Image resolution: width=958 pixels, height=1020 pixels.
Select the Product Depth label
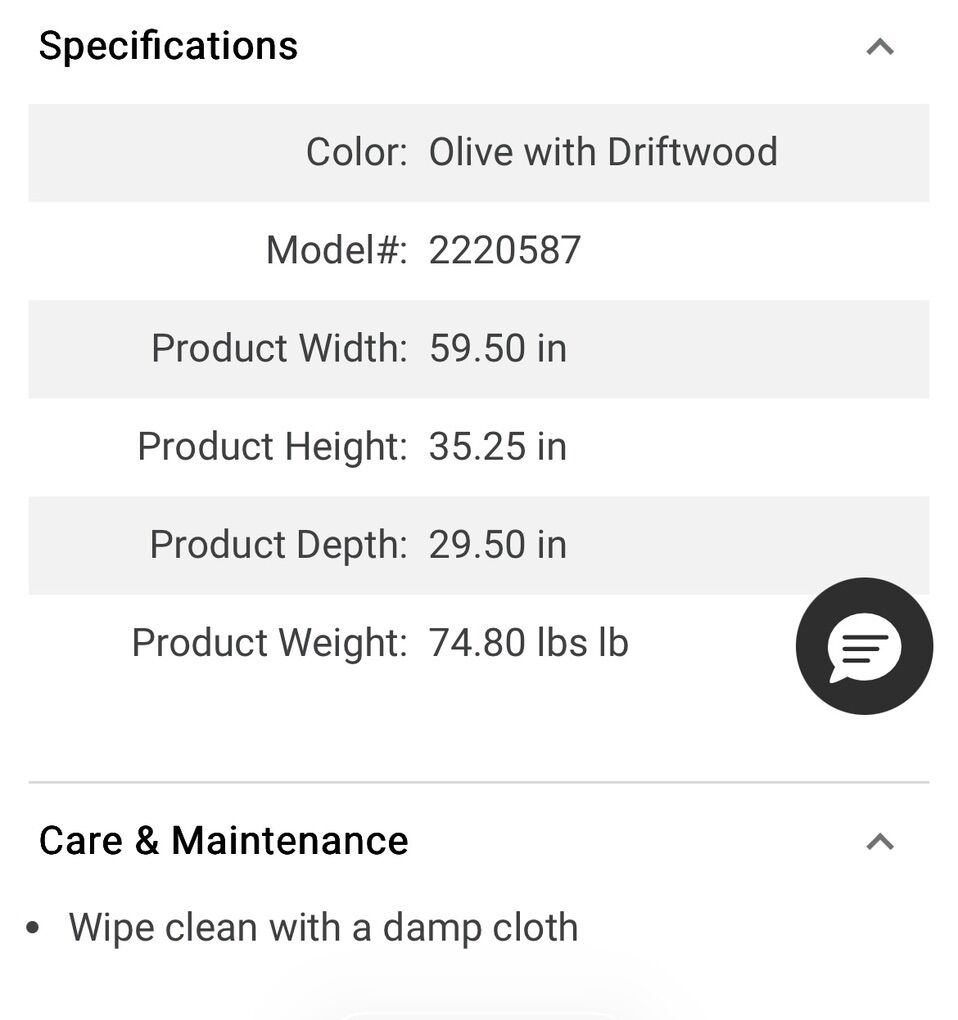(278, 544)
